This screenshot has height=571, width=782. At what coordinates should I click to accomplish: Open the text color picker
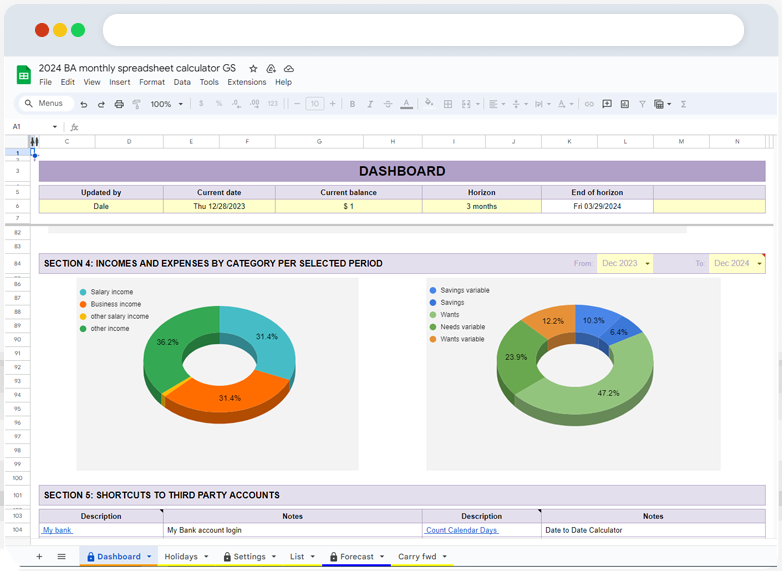406,104
